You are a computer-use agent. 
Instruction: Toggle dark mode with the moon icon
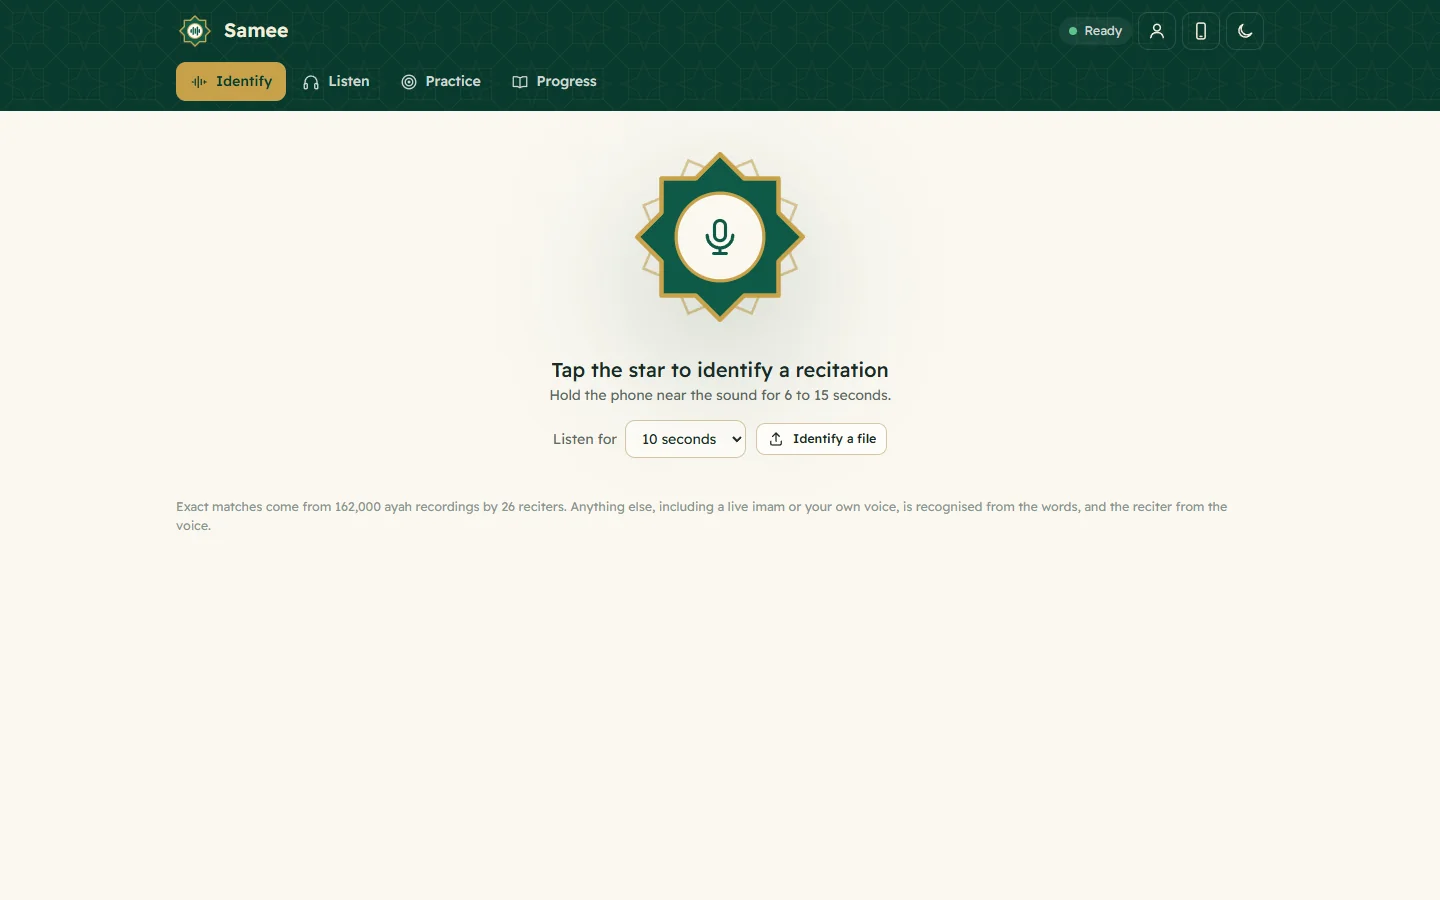point(1245,31)
